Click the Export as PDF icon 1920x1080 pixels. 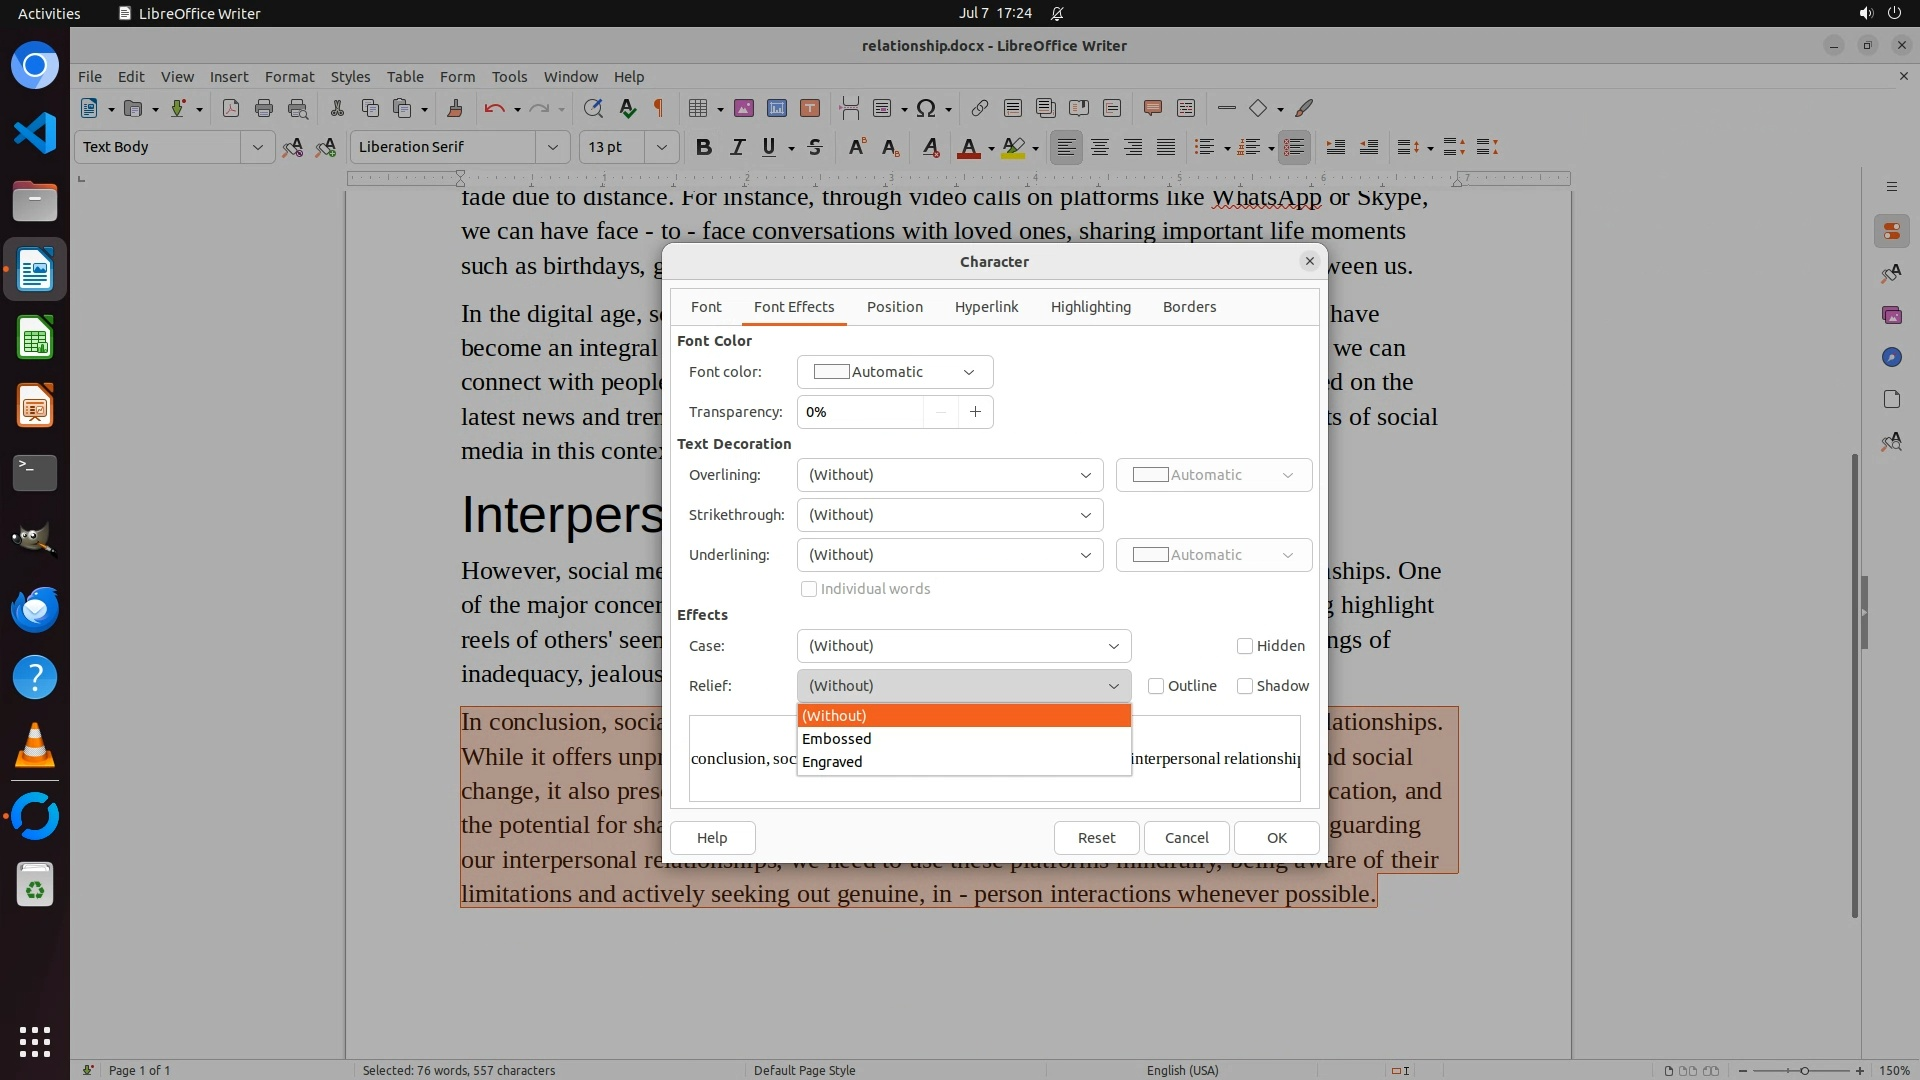point(230,108)
